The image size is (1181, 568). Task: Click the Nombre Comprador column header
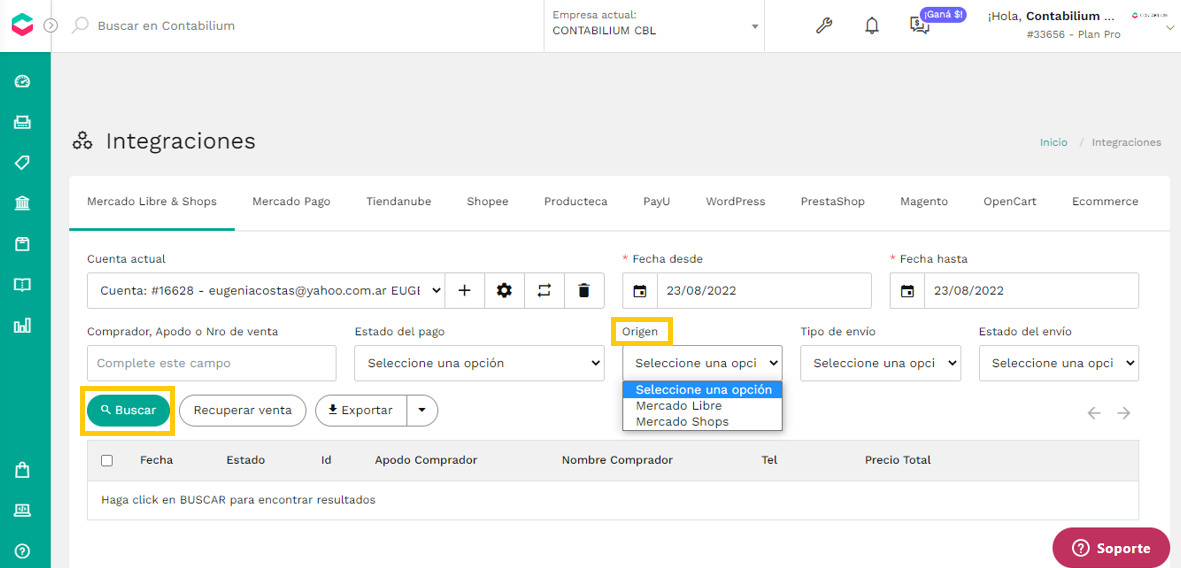(617, 460)
